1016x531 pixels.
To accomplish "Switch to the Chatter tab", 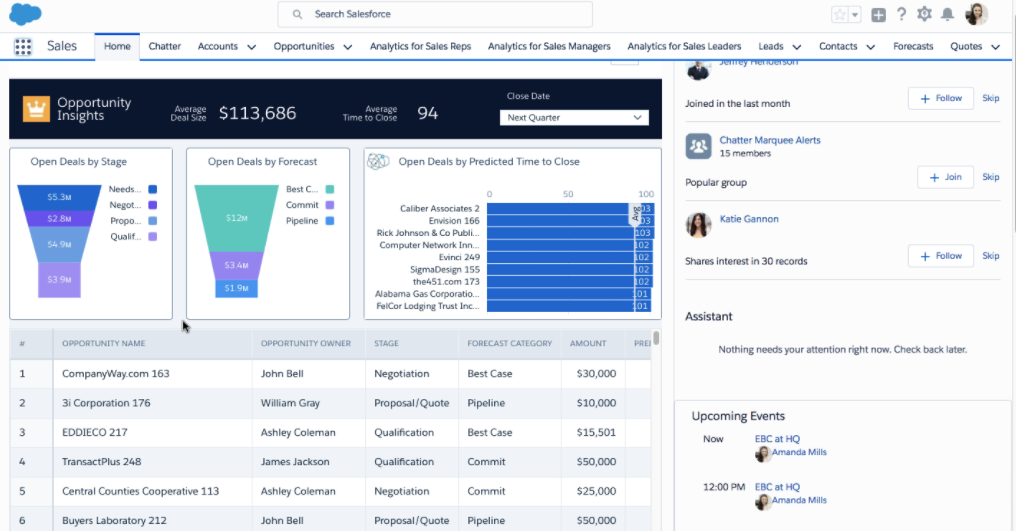I will pos(165,46).
